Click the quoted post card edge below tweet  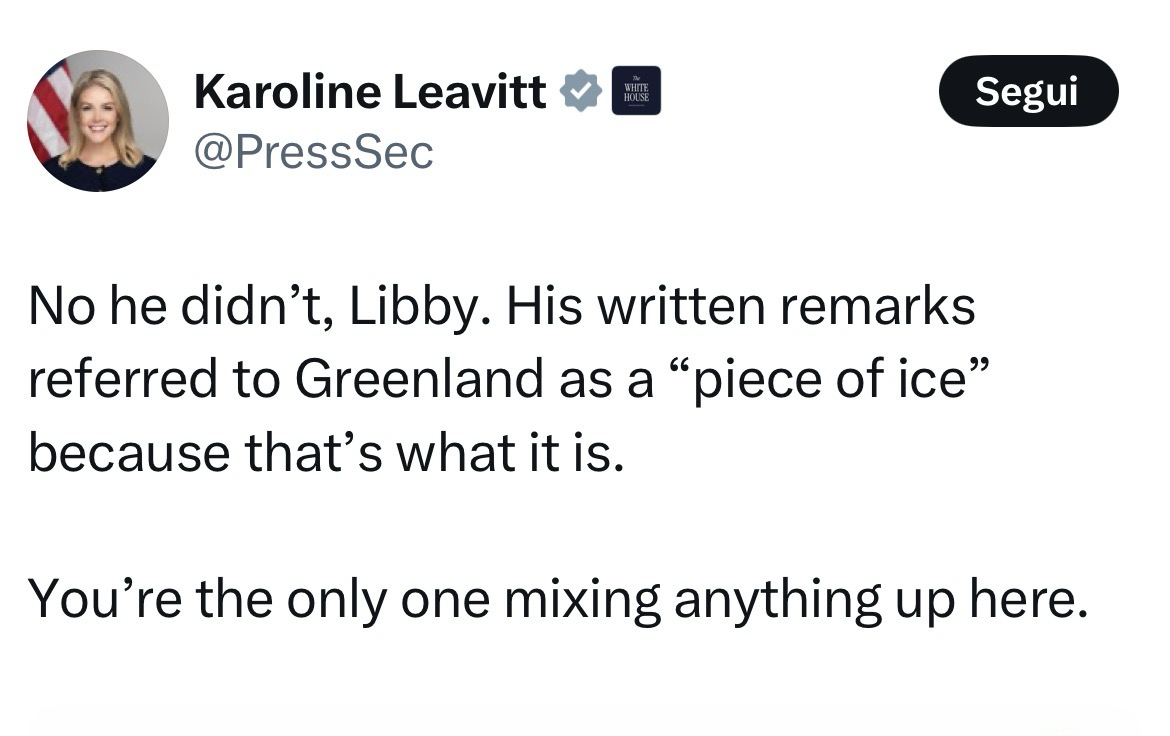pyautogui.click(x=585, y=720)
